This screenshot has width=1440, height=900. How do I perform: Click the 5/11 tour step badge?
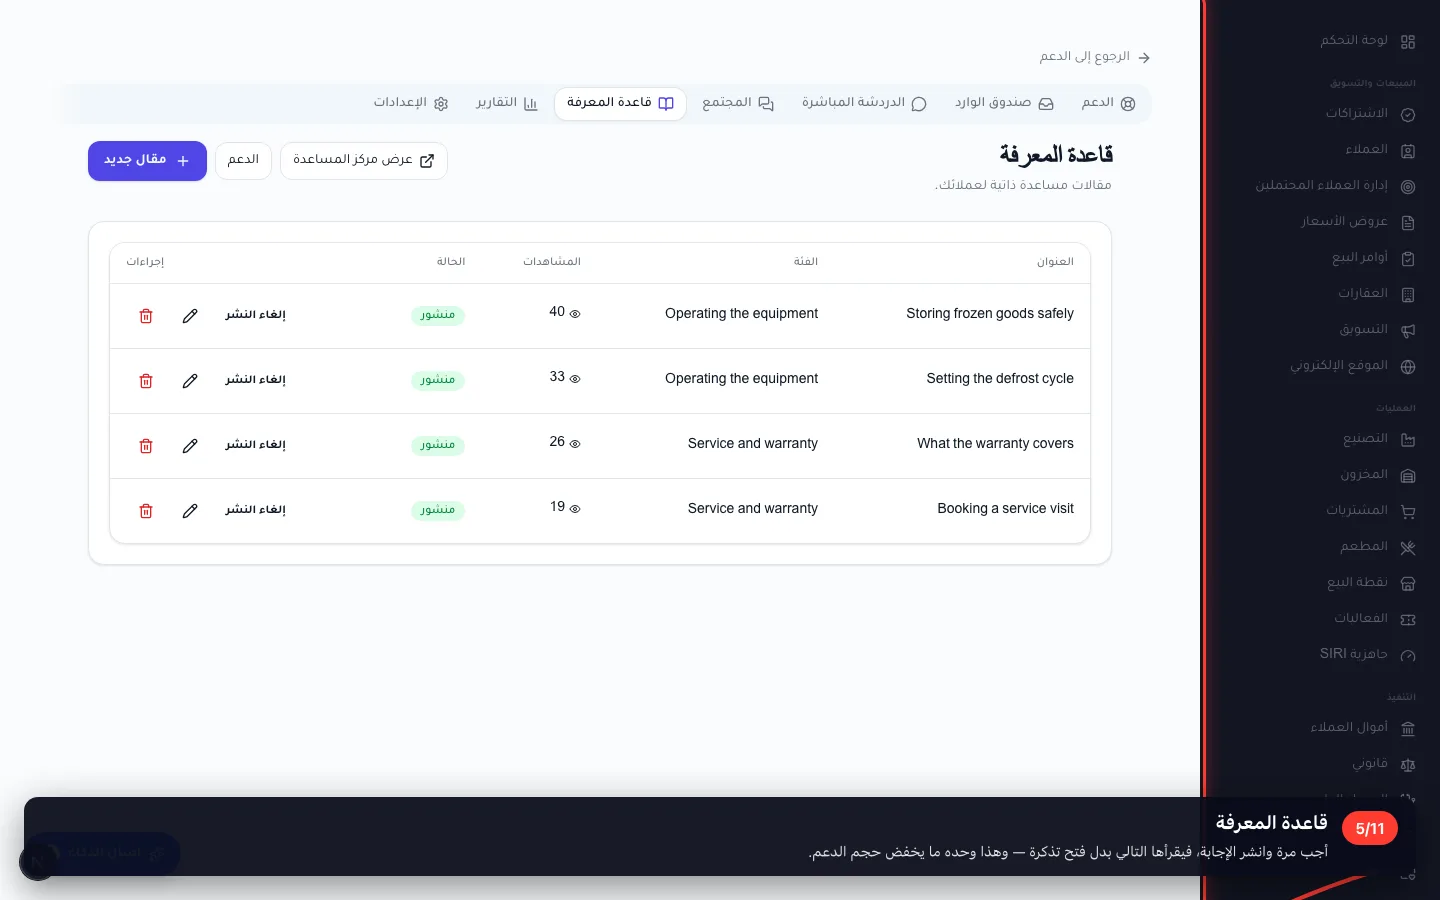[1370, 829]
